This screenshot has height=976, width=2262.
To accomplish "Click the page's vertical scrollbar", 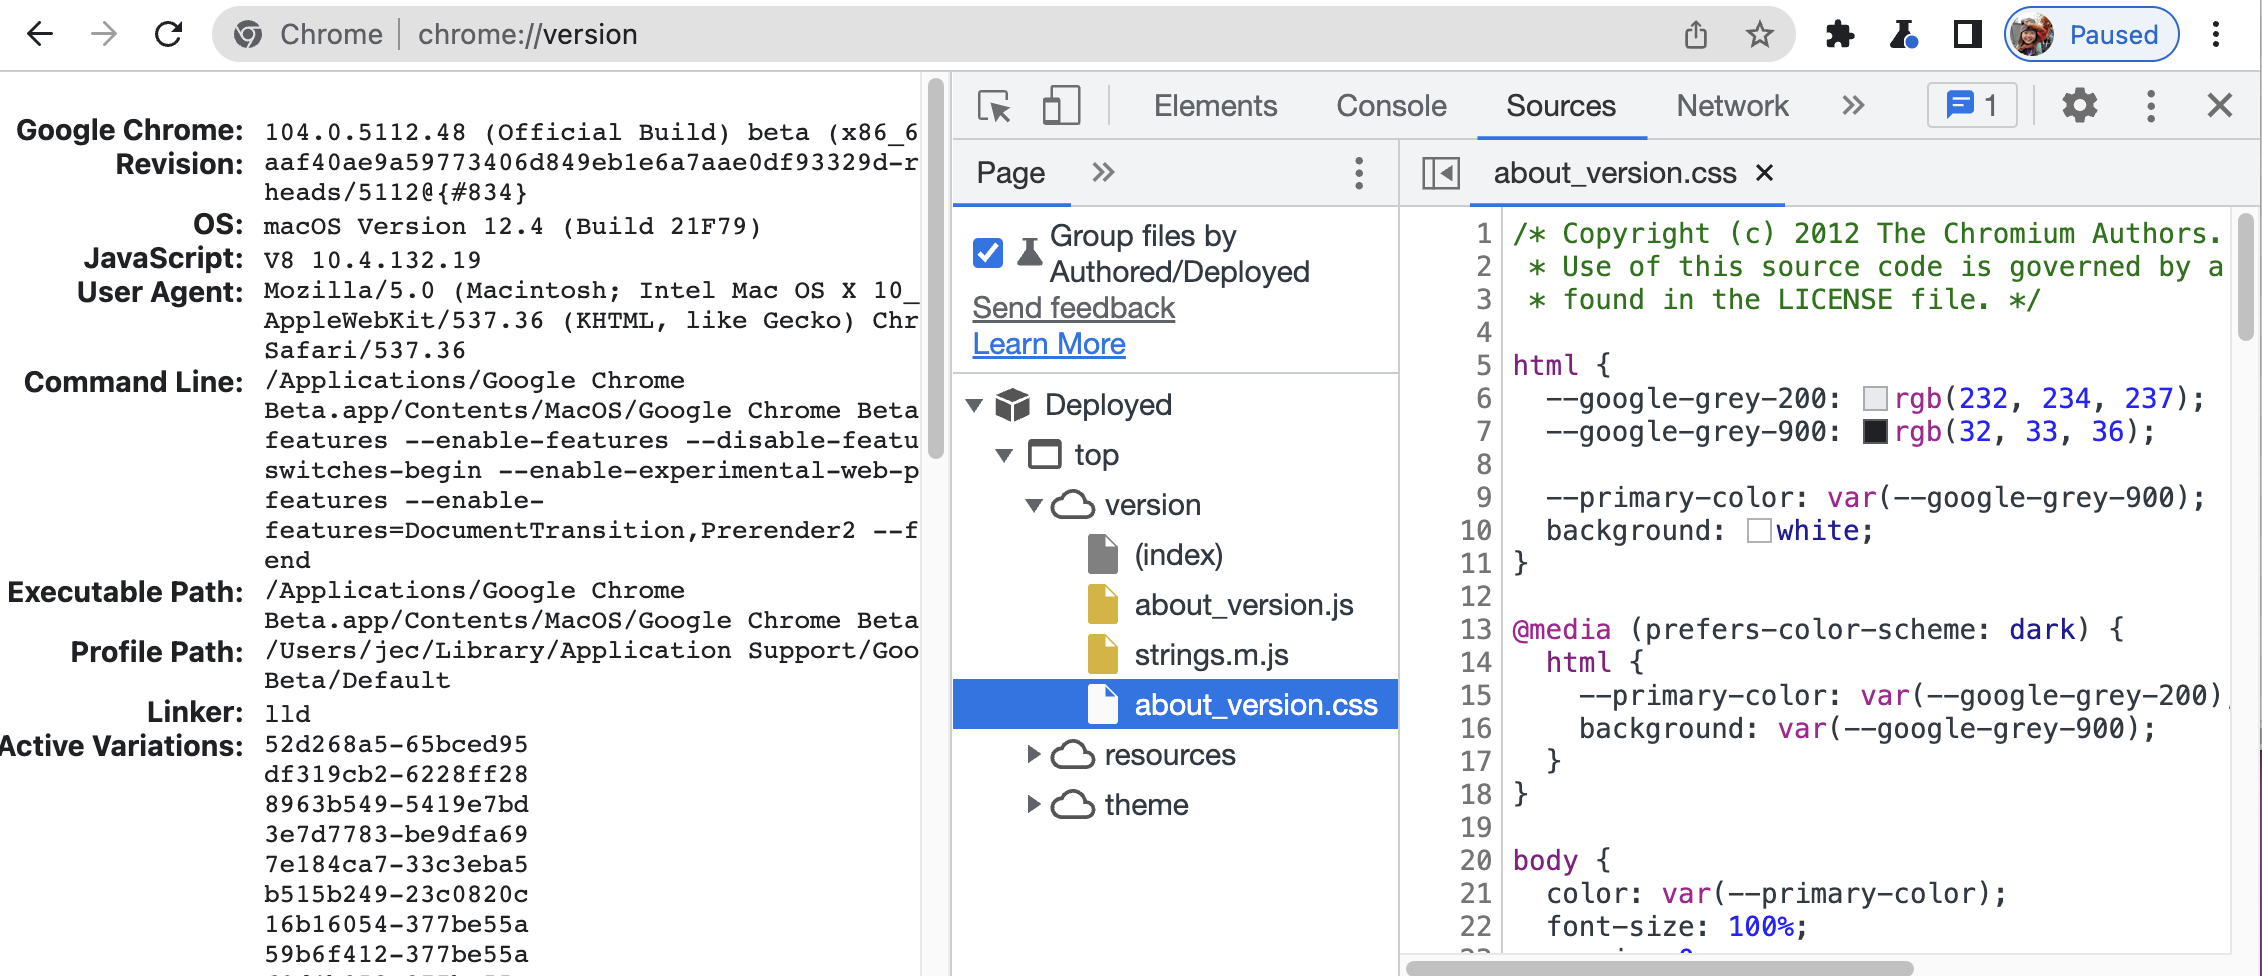I will tap(936, 270).
